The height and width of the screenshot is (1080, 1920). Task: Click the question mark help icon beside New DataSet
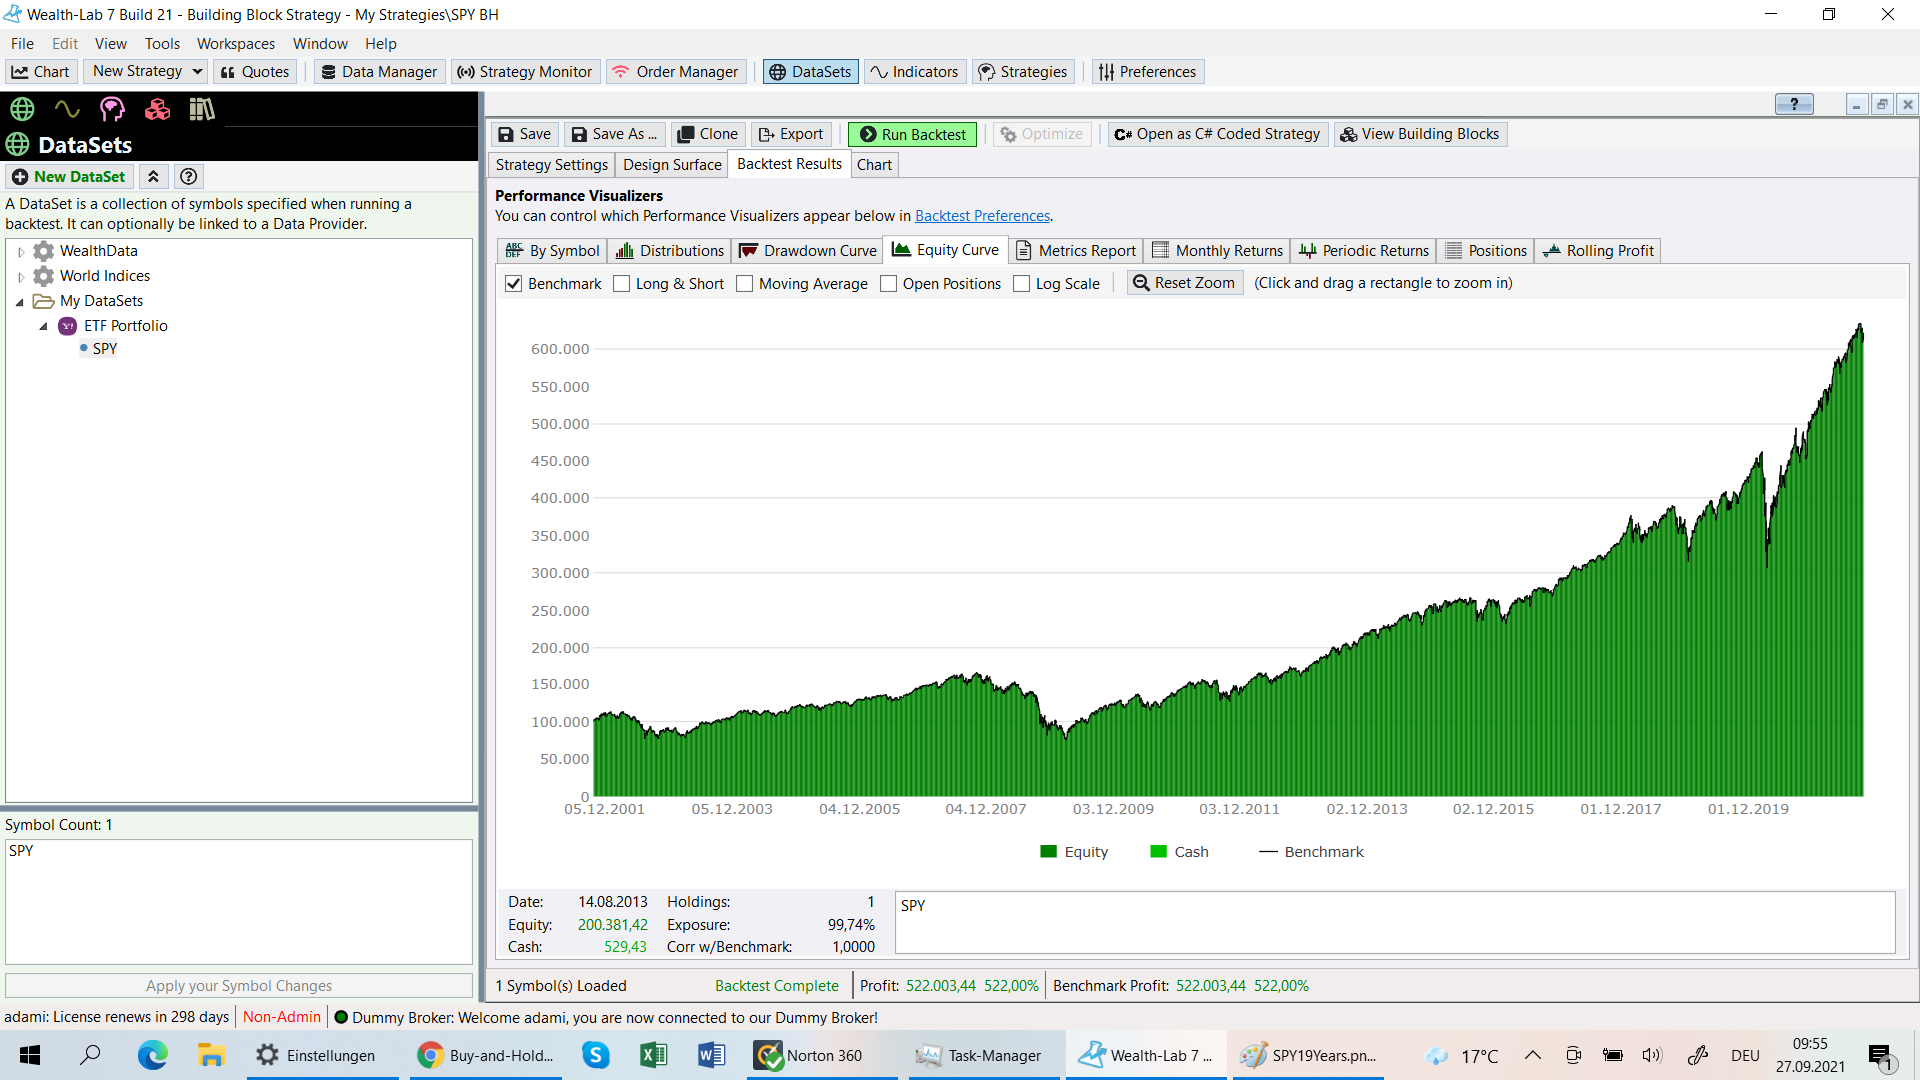tap(188, 177)
